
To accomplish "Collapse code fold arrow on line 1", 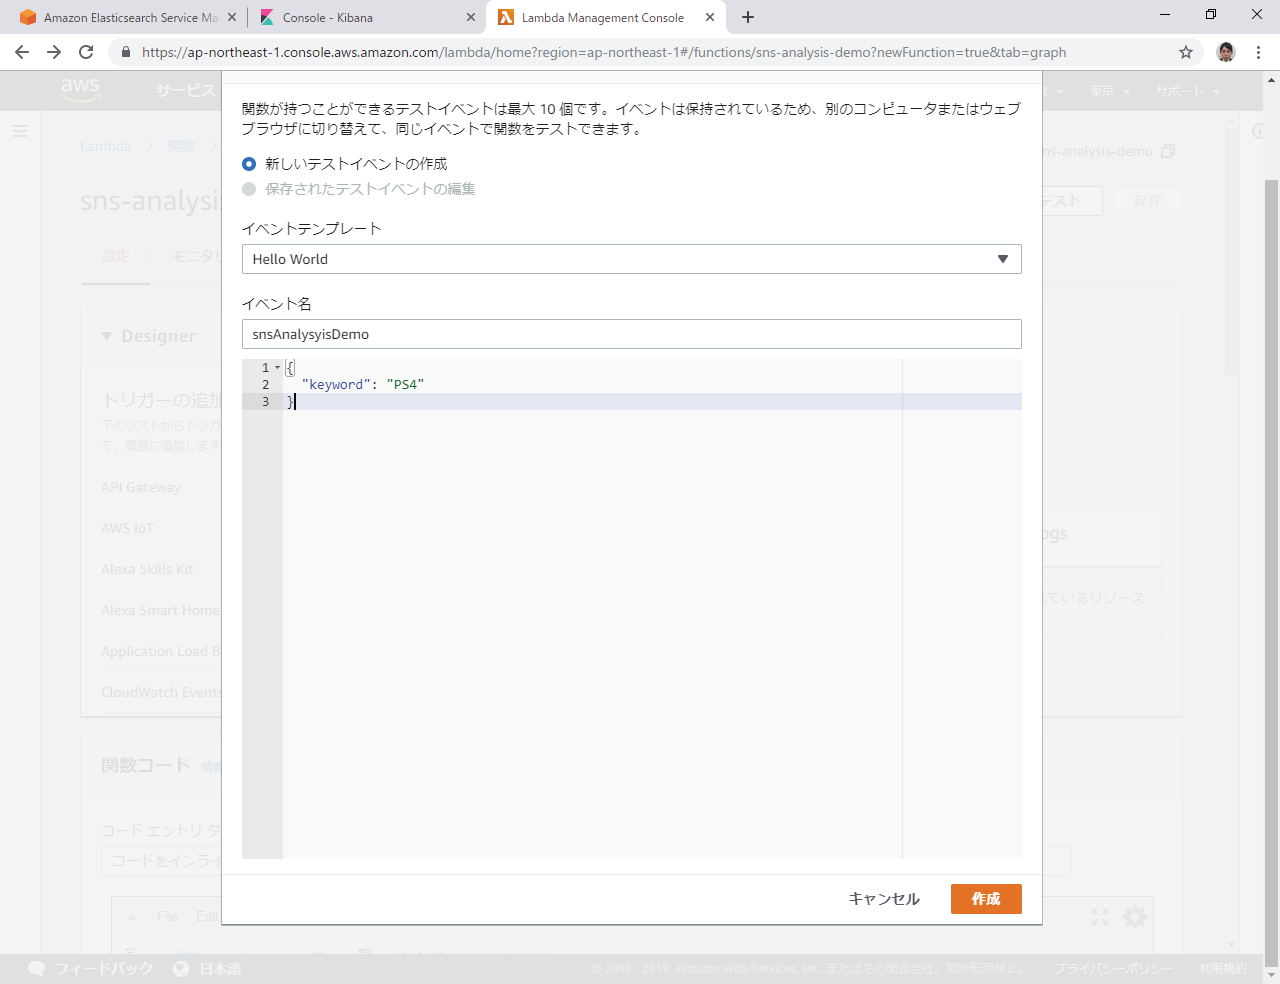I will click(x=277, y=368).
